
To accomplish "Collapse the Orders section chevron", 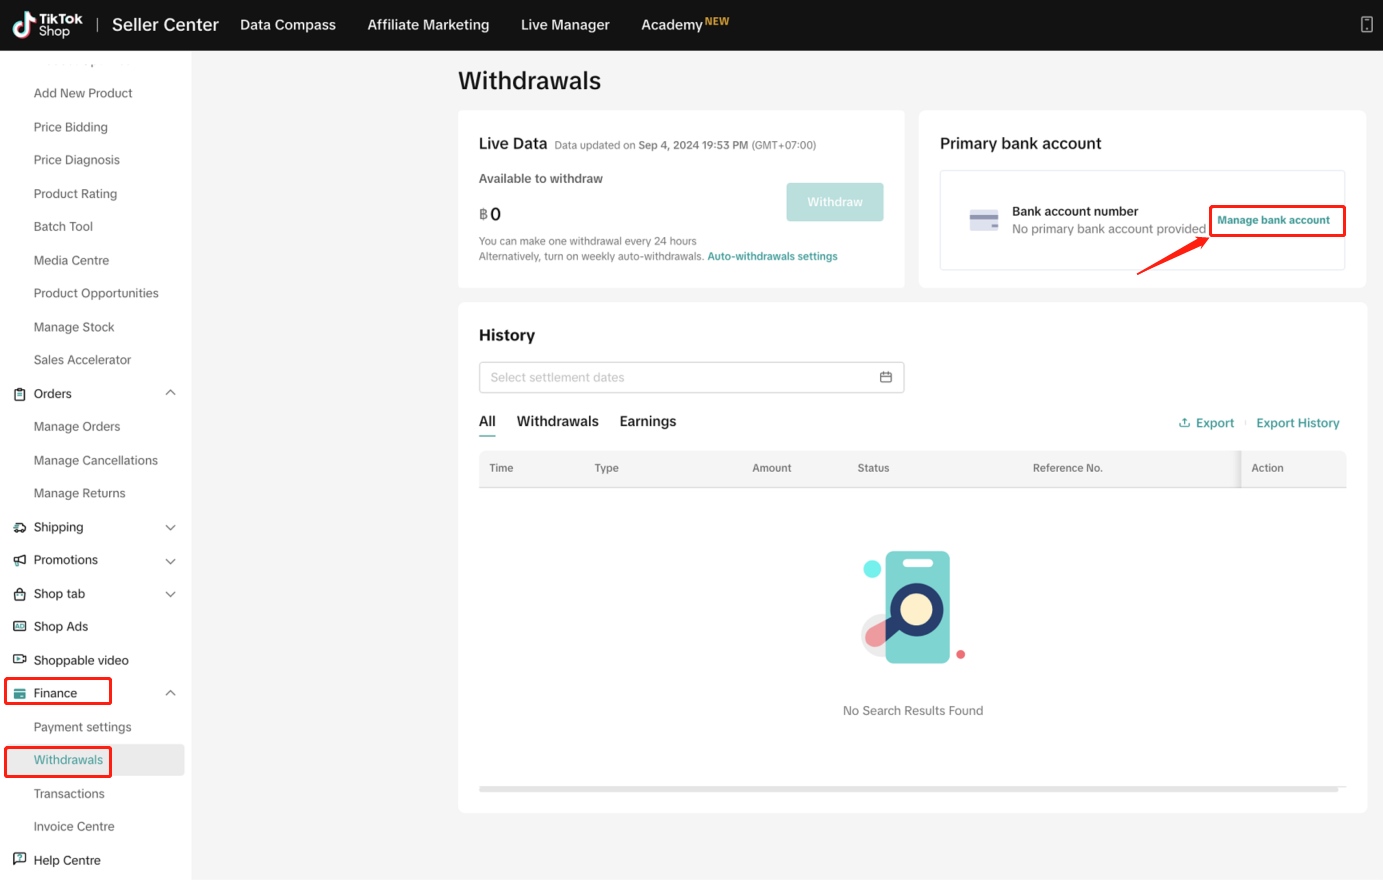I will tap(170, 393).
